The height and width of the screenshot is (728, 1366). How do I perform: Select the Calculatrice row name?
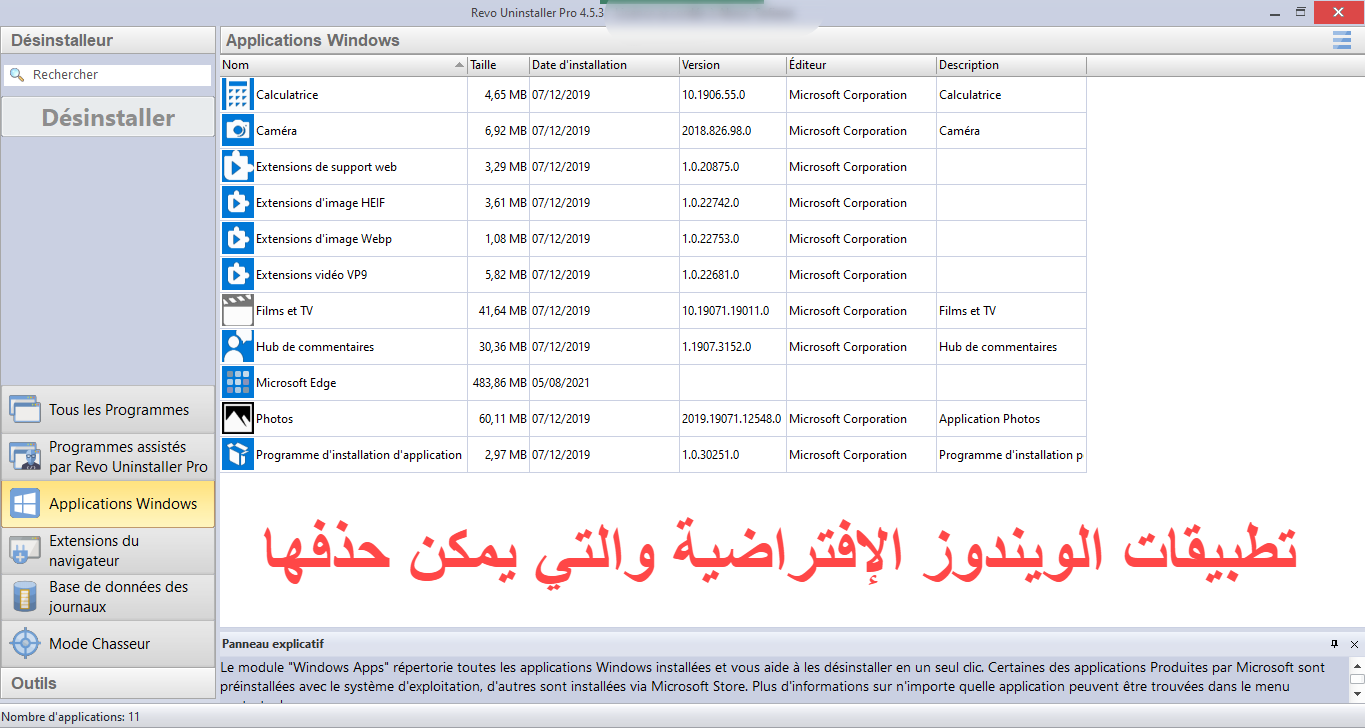tap(287, 95)
